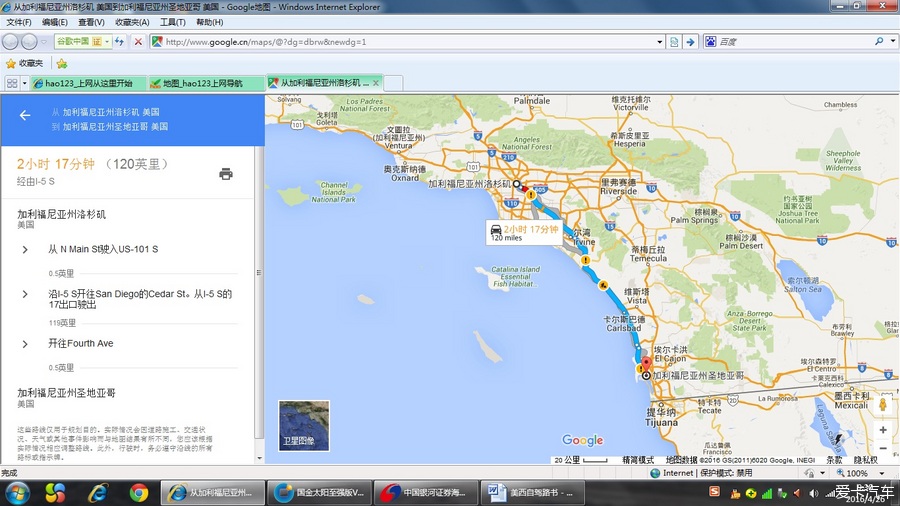Open the address bar history dropdown arrow

pos(660,42)
